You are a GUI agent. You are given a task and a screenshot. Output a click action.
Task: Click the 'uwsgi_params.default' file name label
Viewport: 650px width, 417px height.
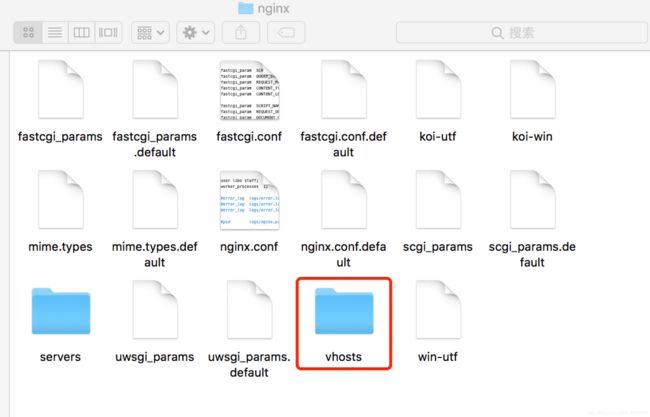[249, 365]
